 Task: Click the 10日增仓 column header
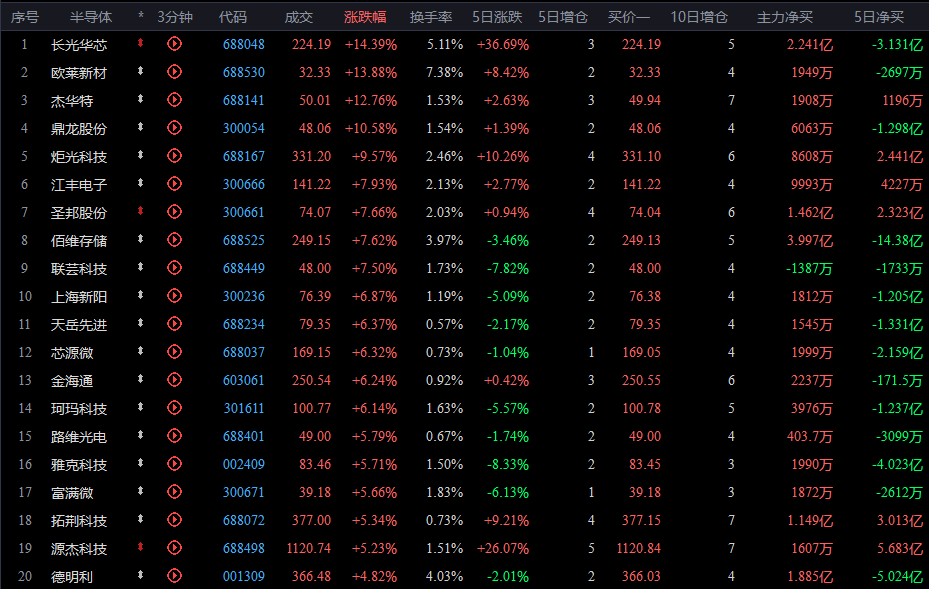[698, 17]
